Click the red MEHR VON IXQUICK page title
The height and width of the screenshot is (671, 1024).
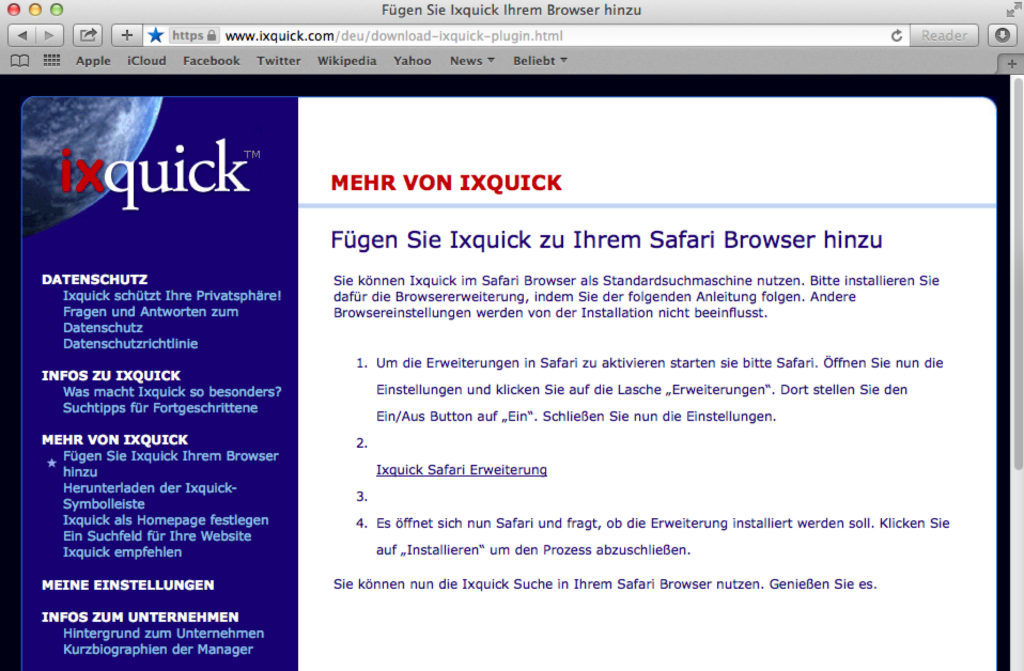point(446,183)
